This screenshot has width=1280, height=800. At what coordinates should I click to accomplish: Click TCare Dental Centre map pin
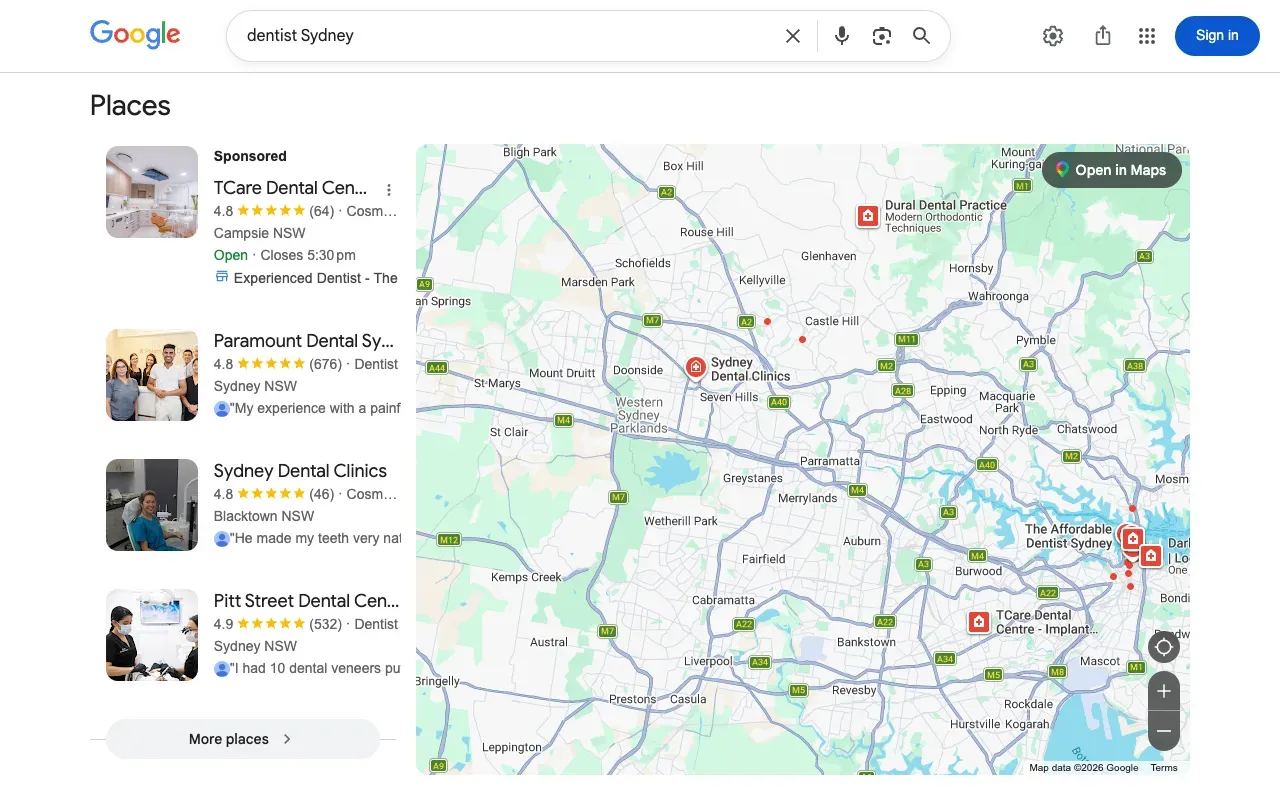coord(979,622)
